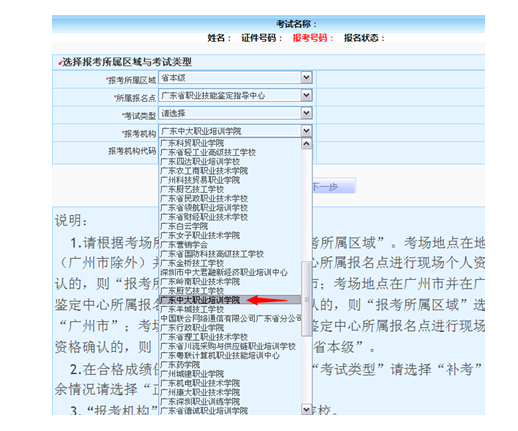Select 广东中大职业培训学院 in the list
Image resolution: width=518 pixels, height=431 pixels.
point(230,300)
